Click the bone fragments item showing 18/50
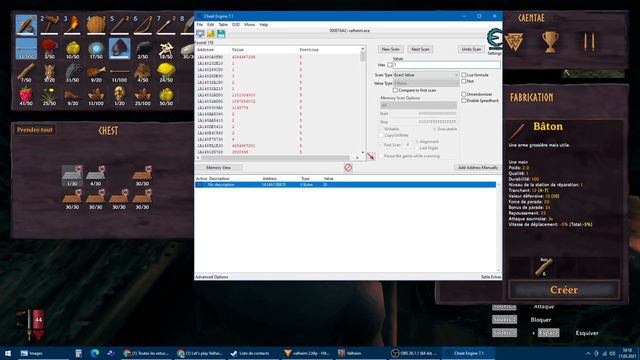 (x=166, y=49)
